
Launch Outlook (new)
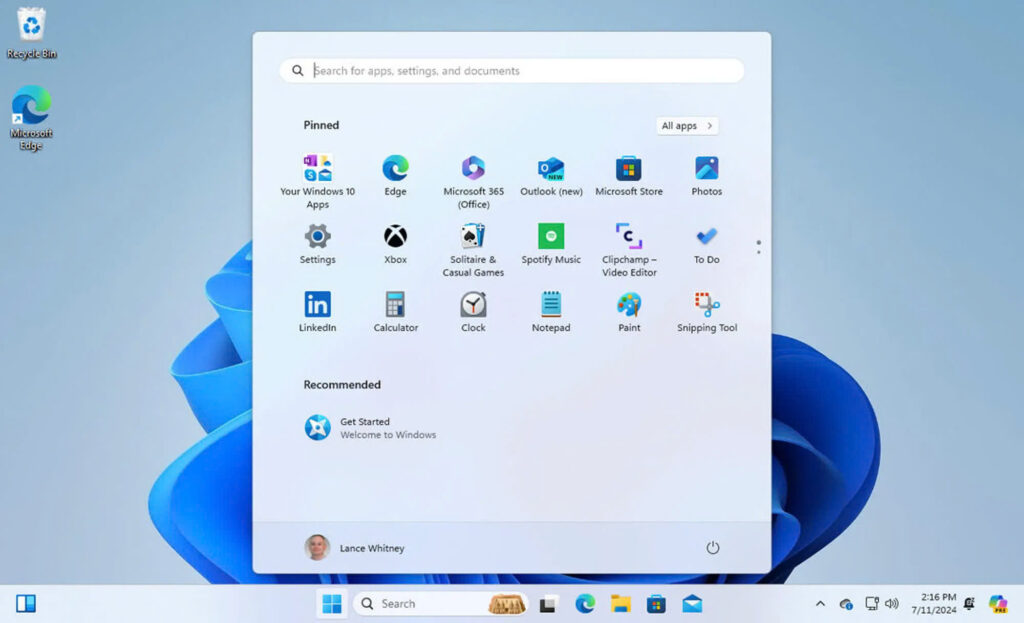point(551,172)
